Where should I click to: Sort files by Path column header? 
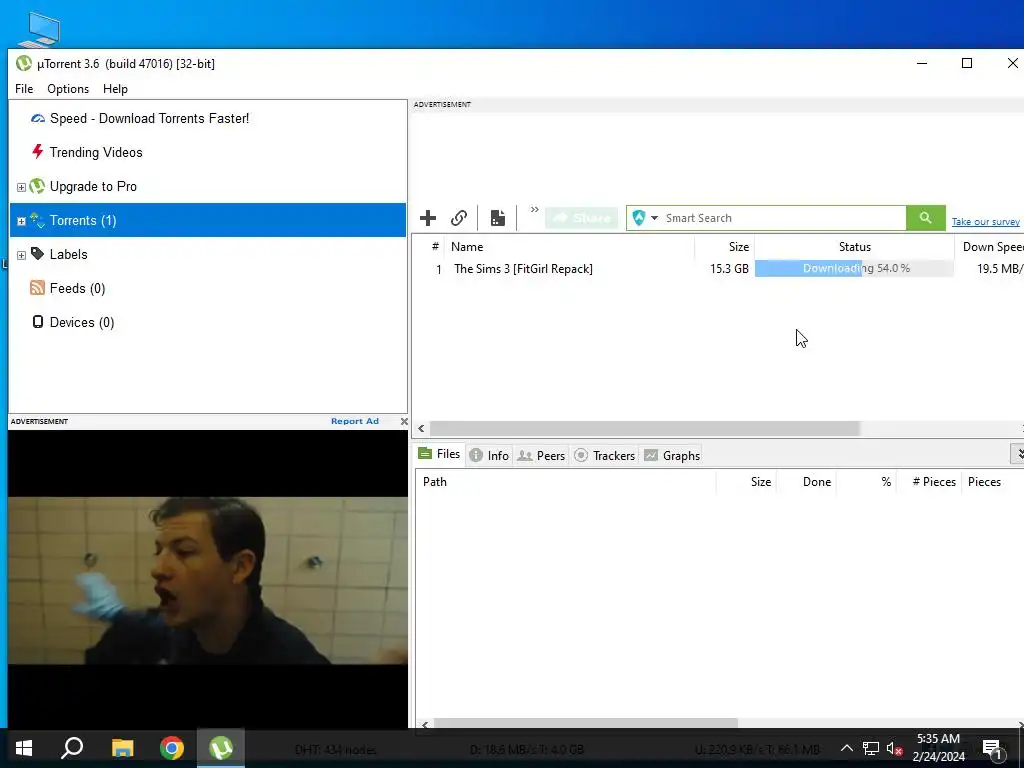(x=566, y=482)
